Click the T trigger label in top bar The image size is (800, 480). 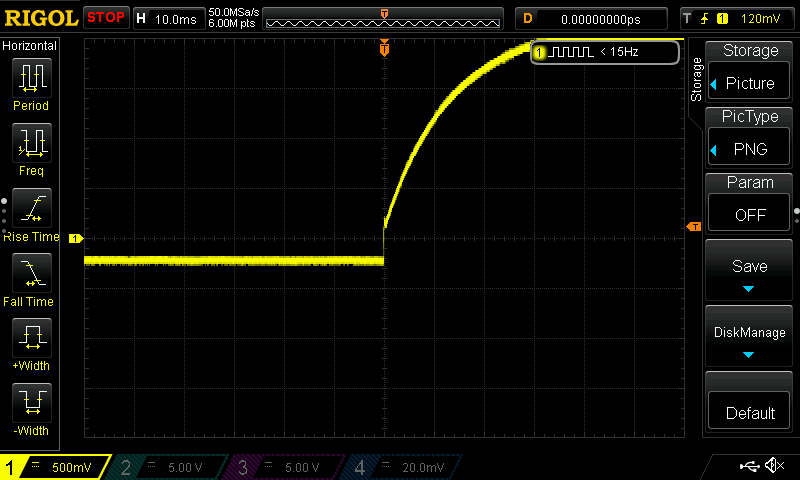[687, 18]
